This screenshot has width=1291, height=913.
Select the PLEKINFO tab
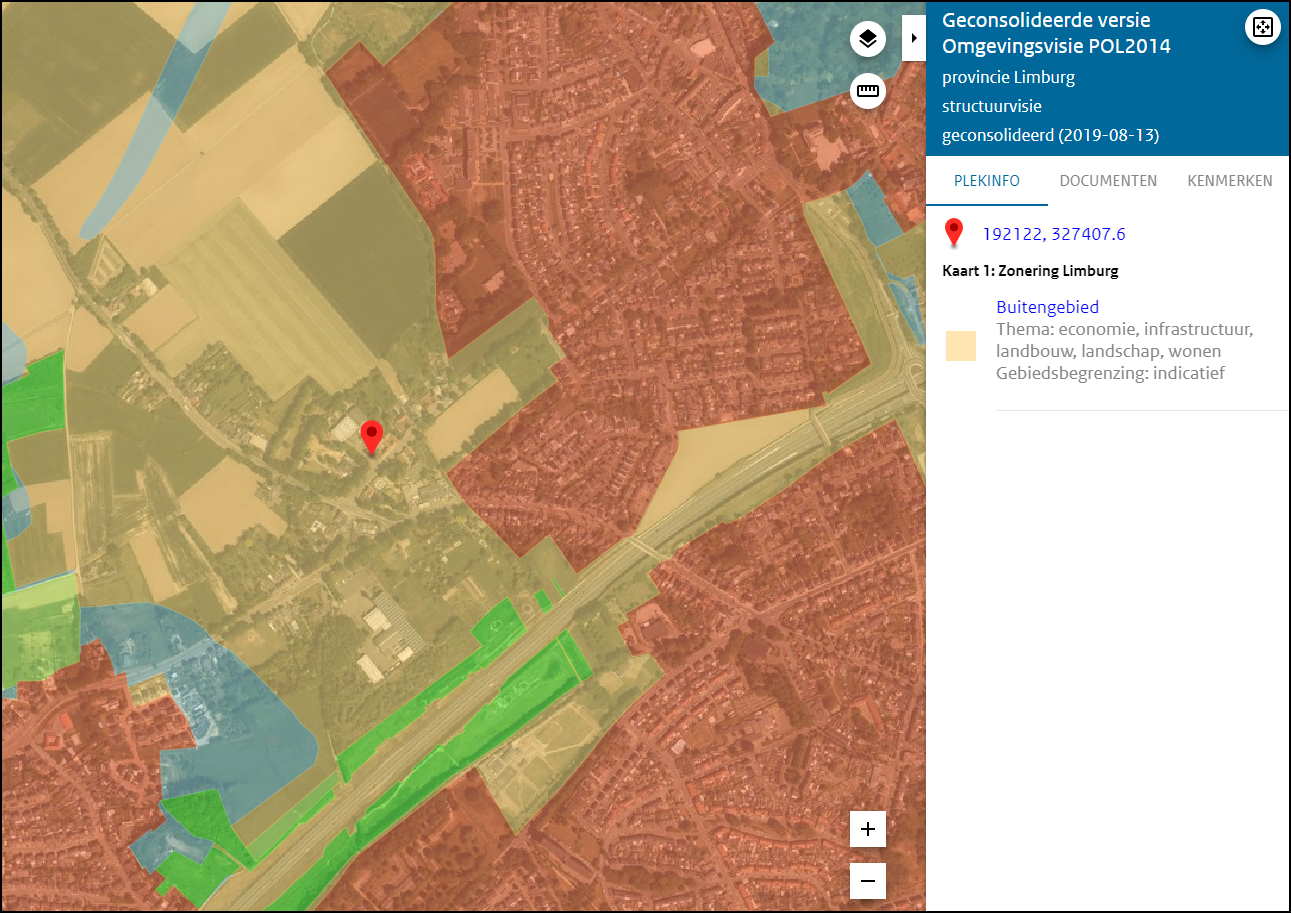click(x=986, y=181)
